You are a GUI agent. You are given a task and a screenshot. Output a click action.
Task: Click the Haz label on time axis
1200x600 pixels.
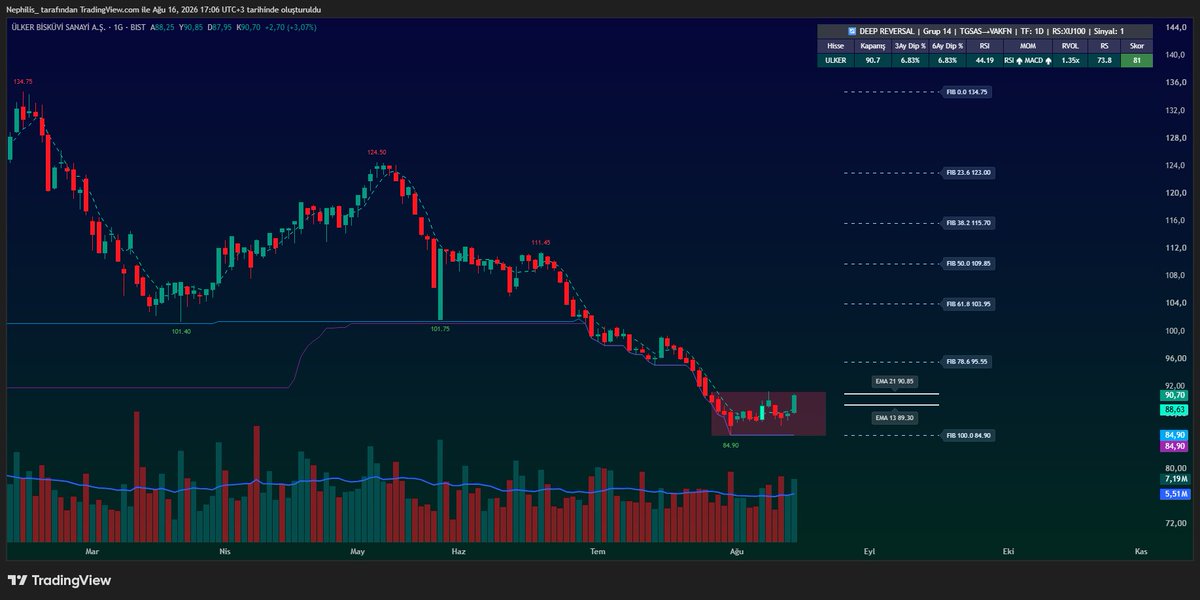[x=459, y=551]
